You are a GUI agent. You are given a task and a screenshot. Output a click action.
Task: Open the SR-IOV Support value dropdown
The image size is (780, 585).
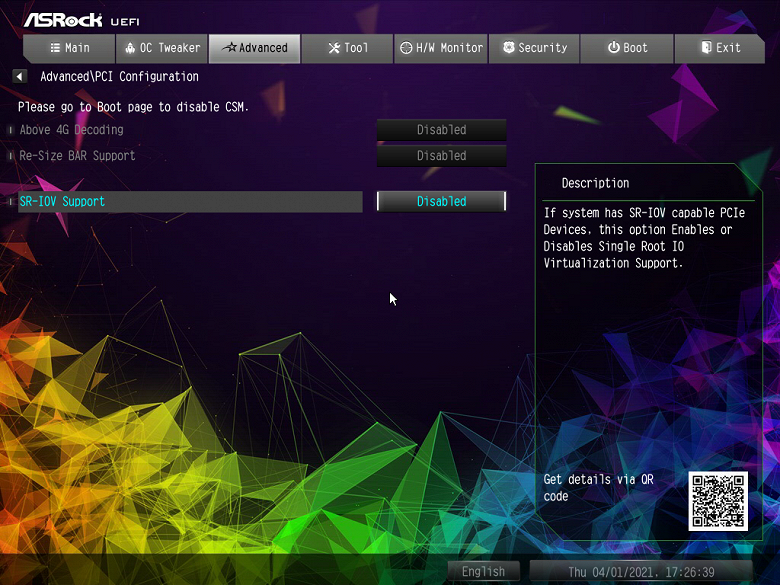pyautogui.click(x=441, y=201)
